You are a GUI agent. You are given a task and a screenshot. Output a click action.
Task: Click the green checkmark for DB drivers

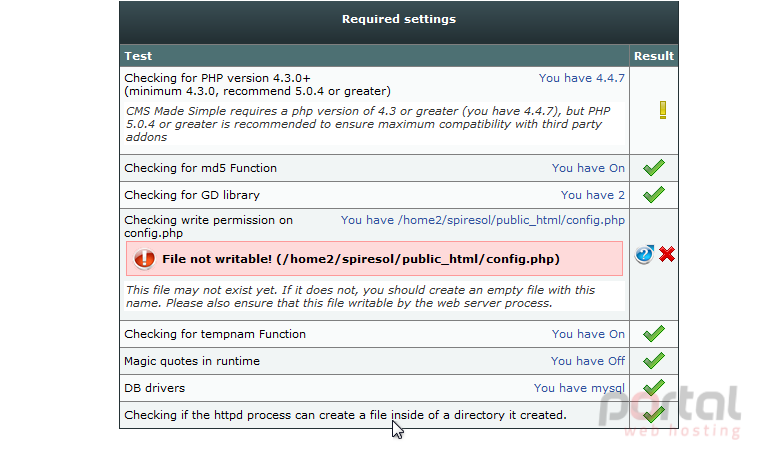(654, 387)
